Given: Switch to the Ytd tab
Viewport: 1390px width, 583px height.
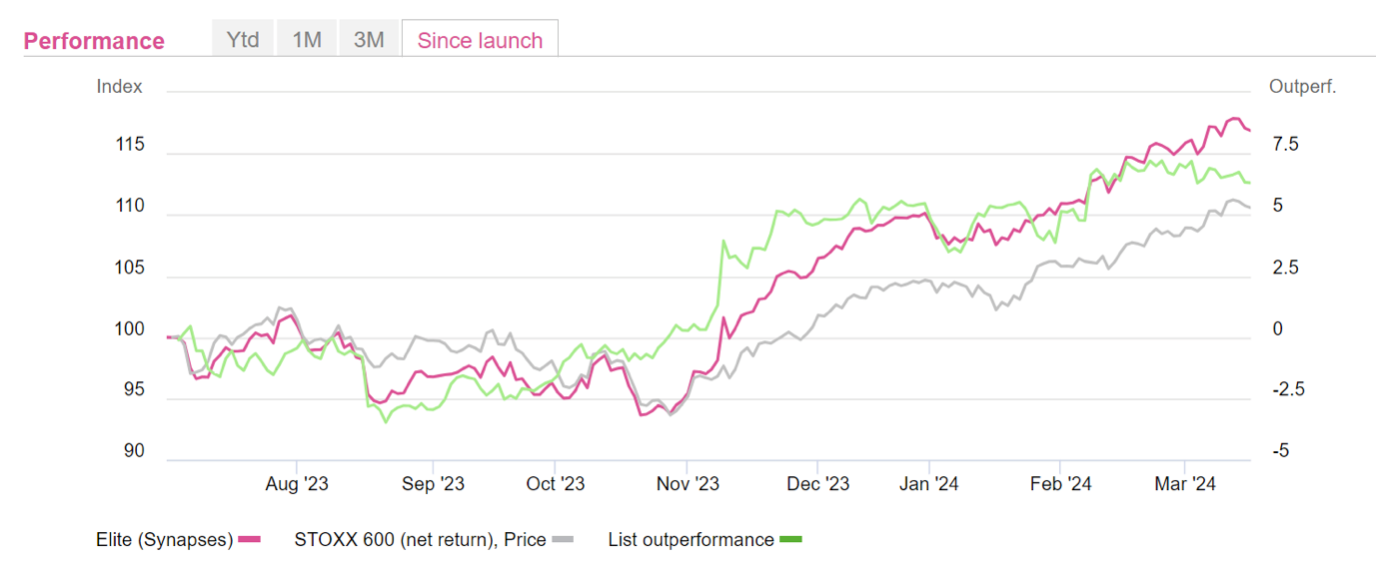Looking at the screenshot, I should point(243,40).
